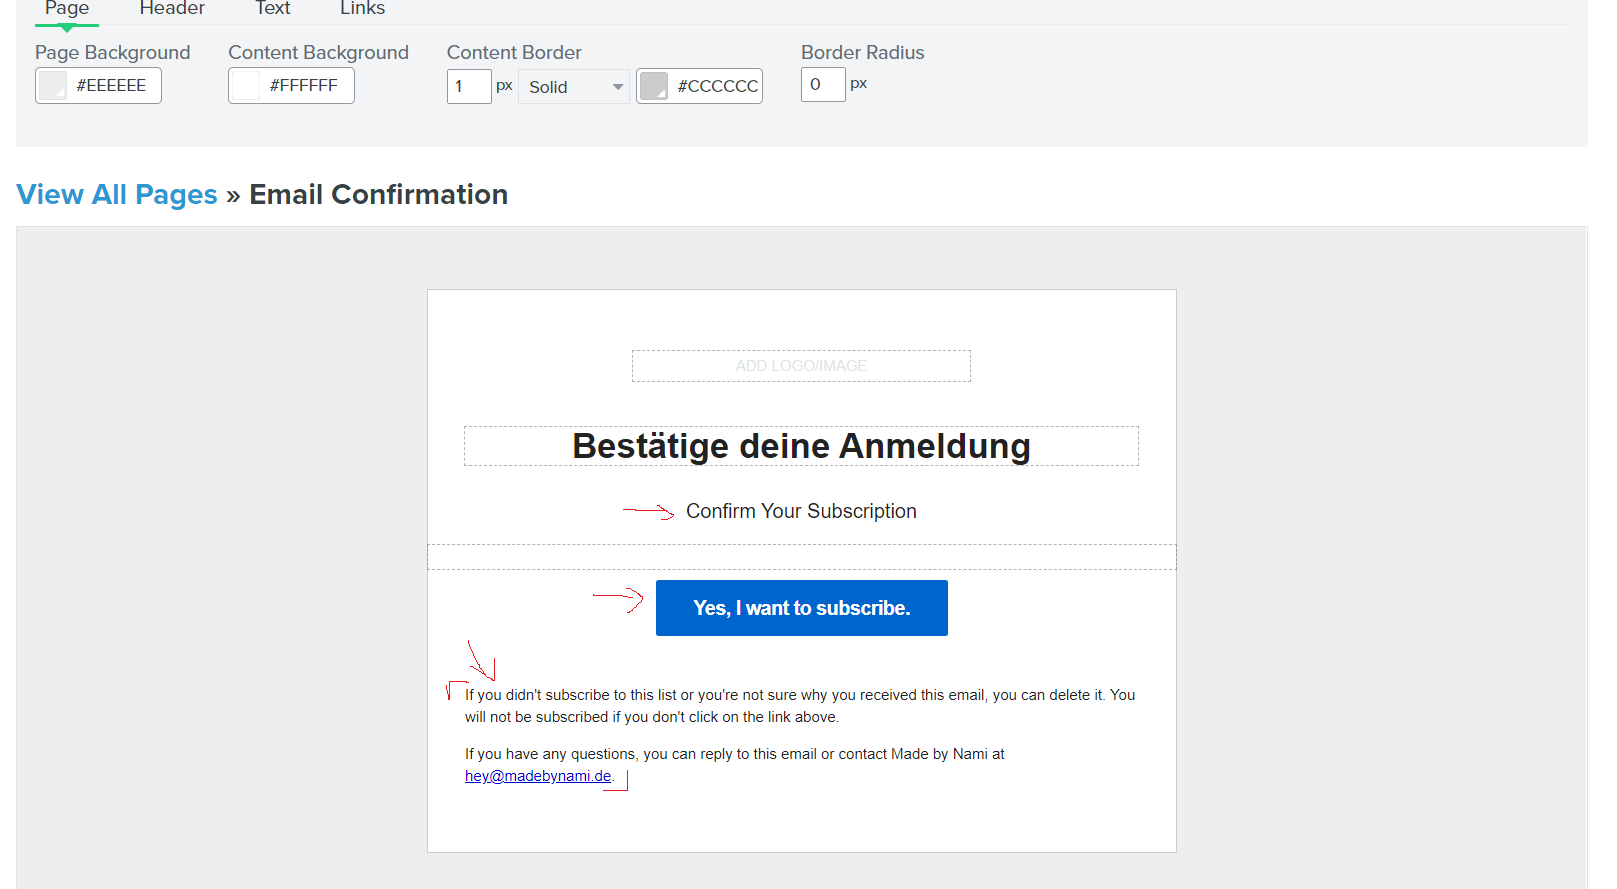
Task: Click the Page Background color swatch
Action: click(x=53, y=86)
